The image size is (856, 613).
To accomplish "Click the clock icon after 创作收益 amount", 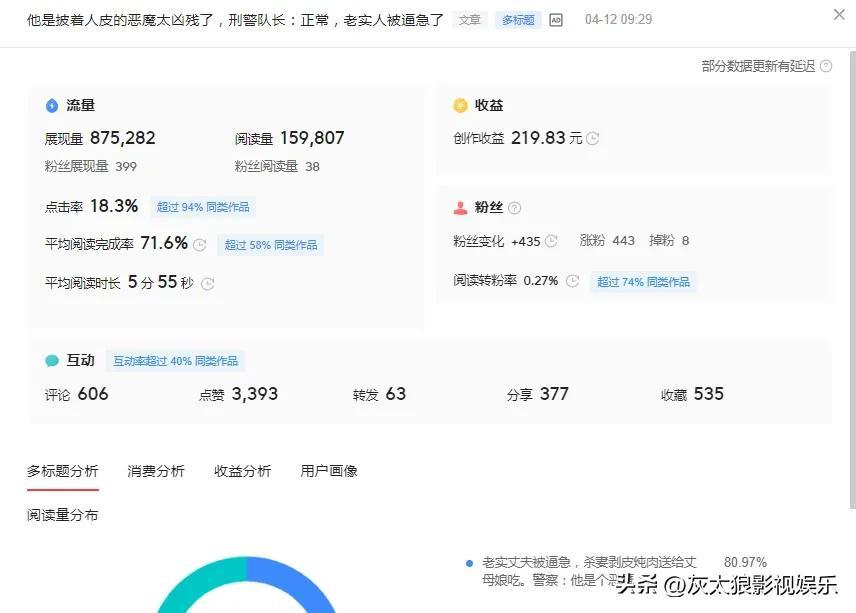I will 593,139.
